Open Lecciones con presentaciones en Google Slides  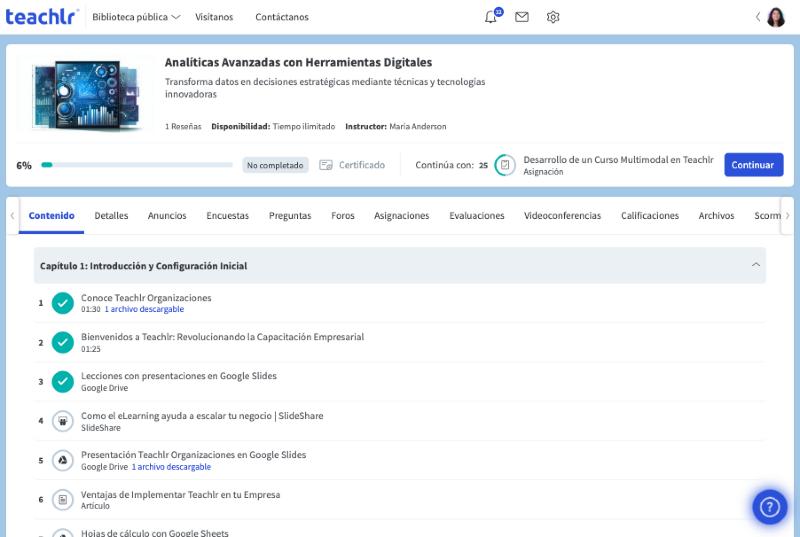pos(179,376)
